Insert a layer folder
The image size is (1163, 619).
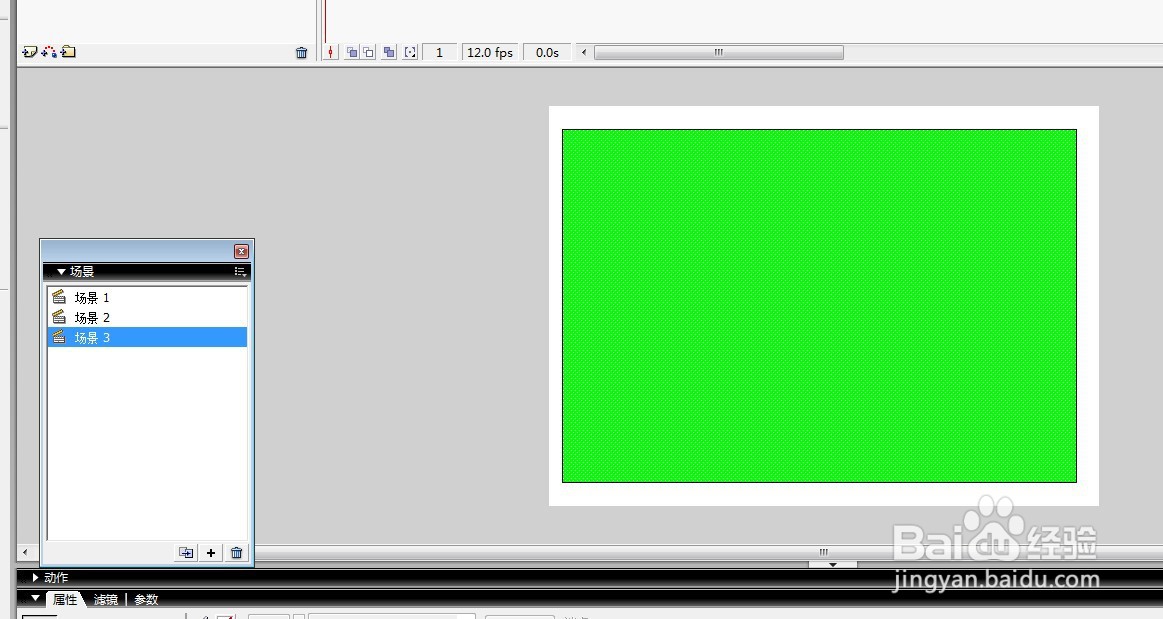pos(68,52)
